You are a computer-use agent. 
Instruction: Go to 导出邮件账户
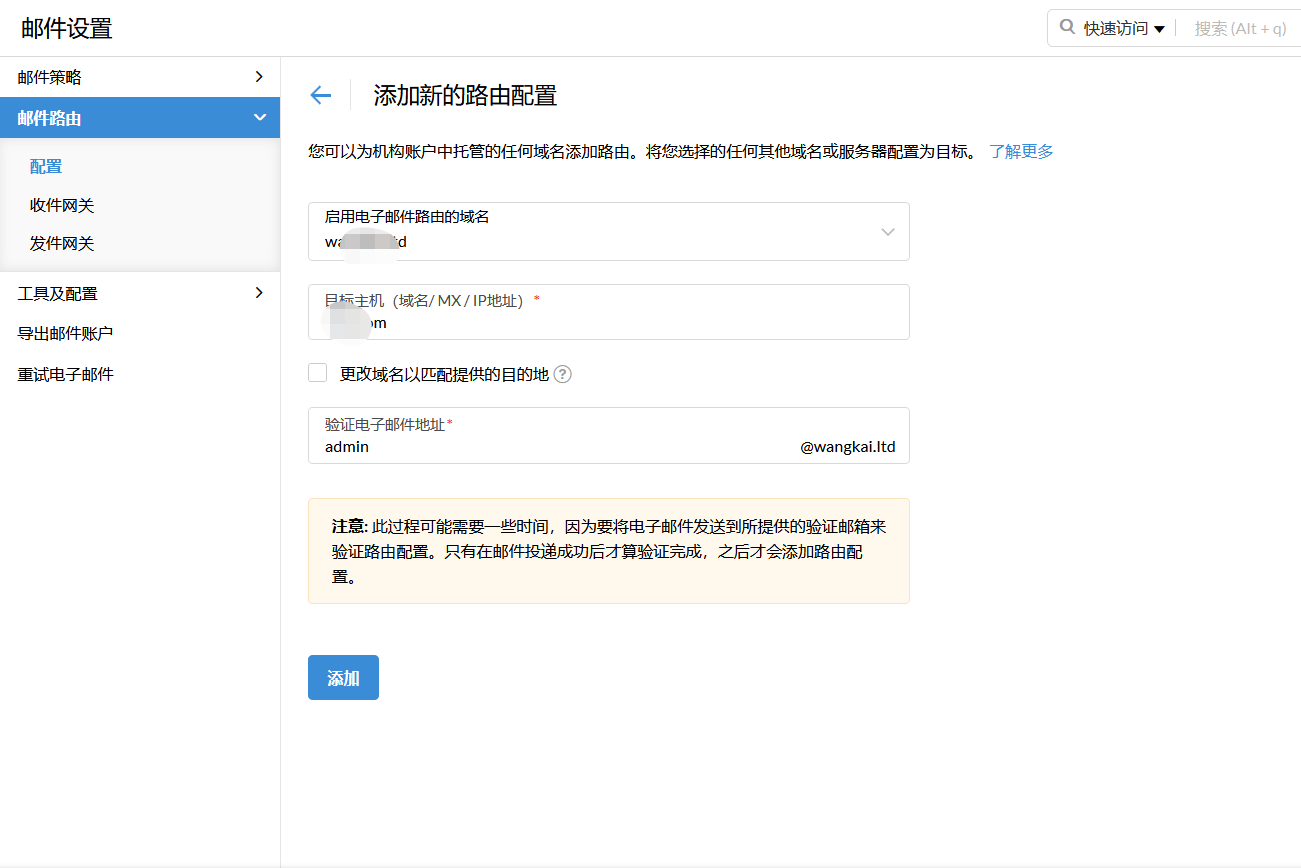(x=65, y=333)
